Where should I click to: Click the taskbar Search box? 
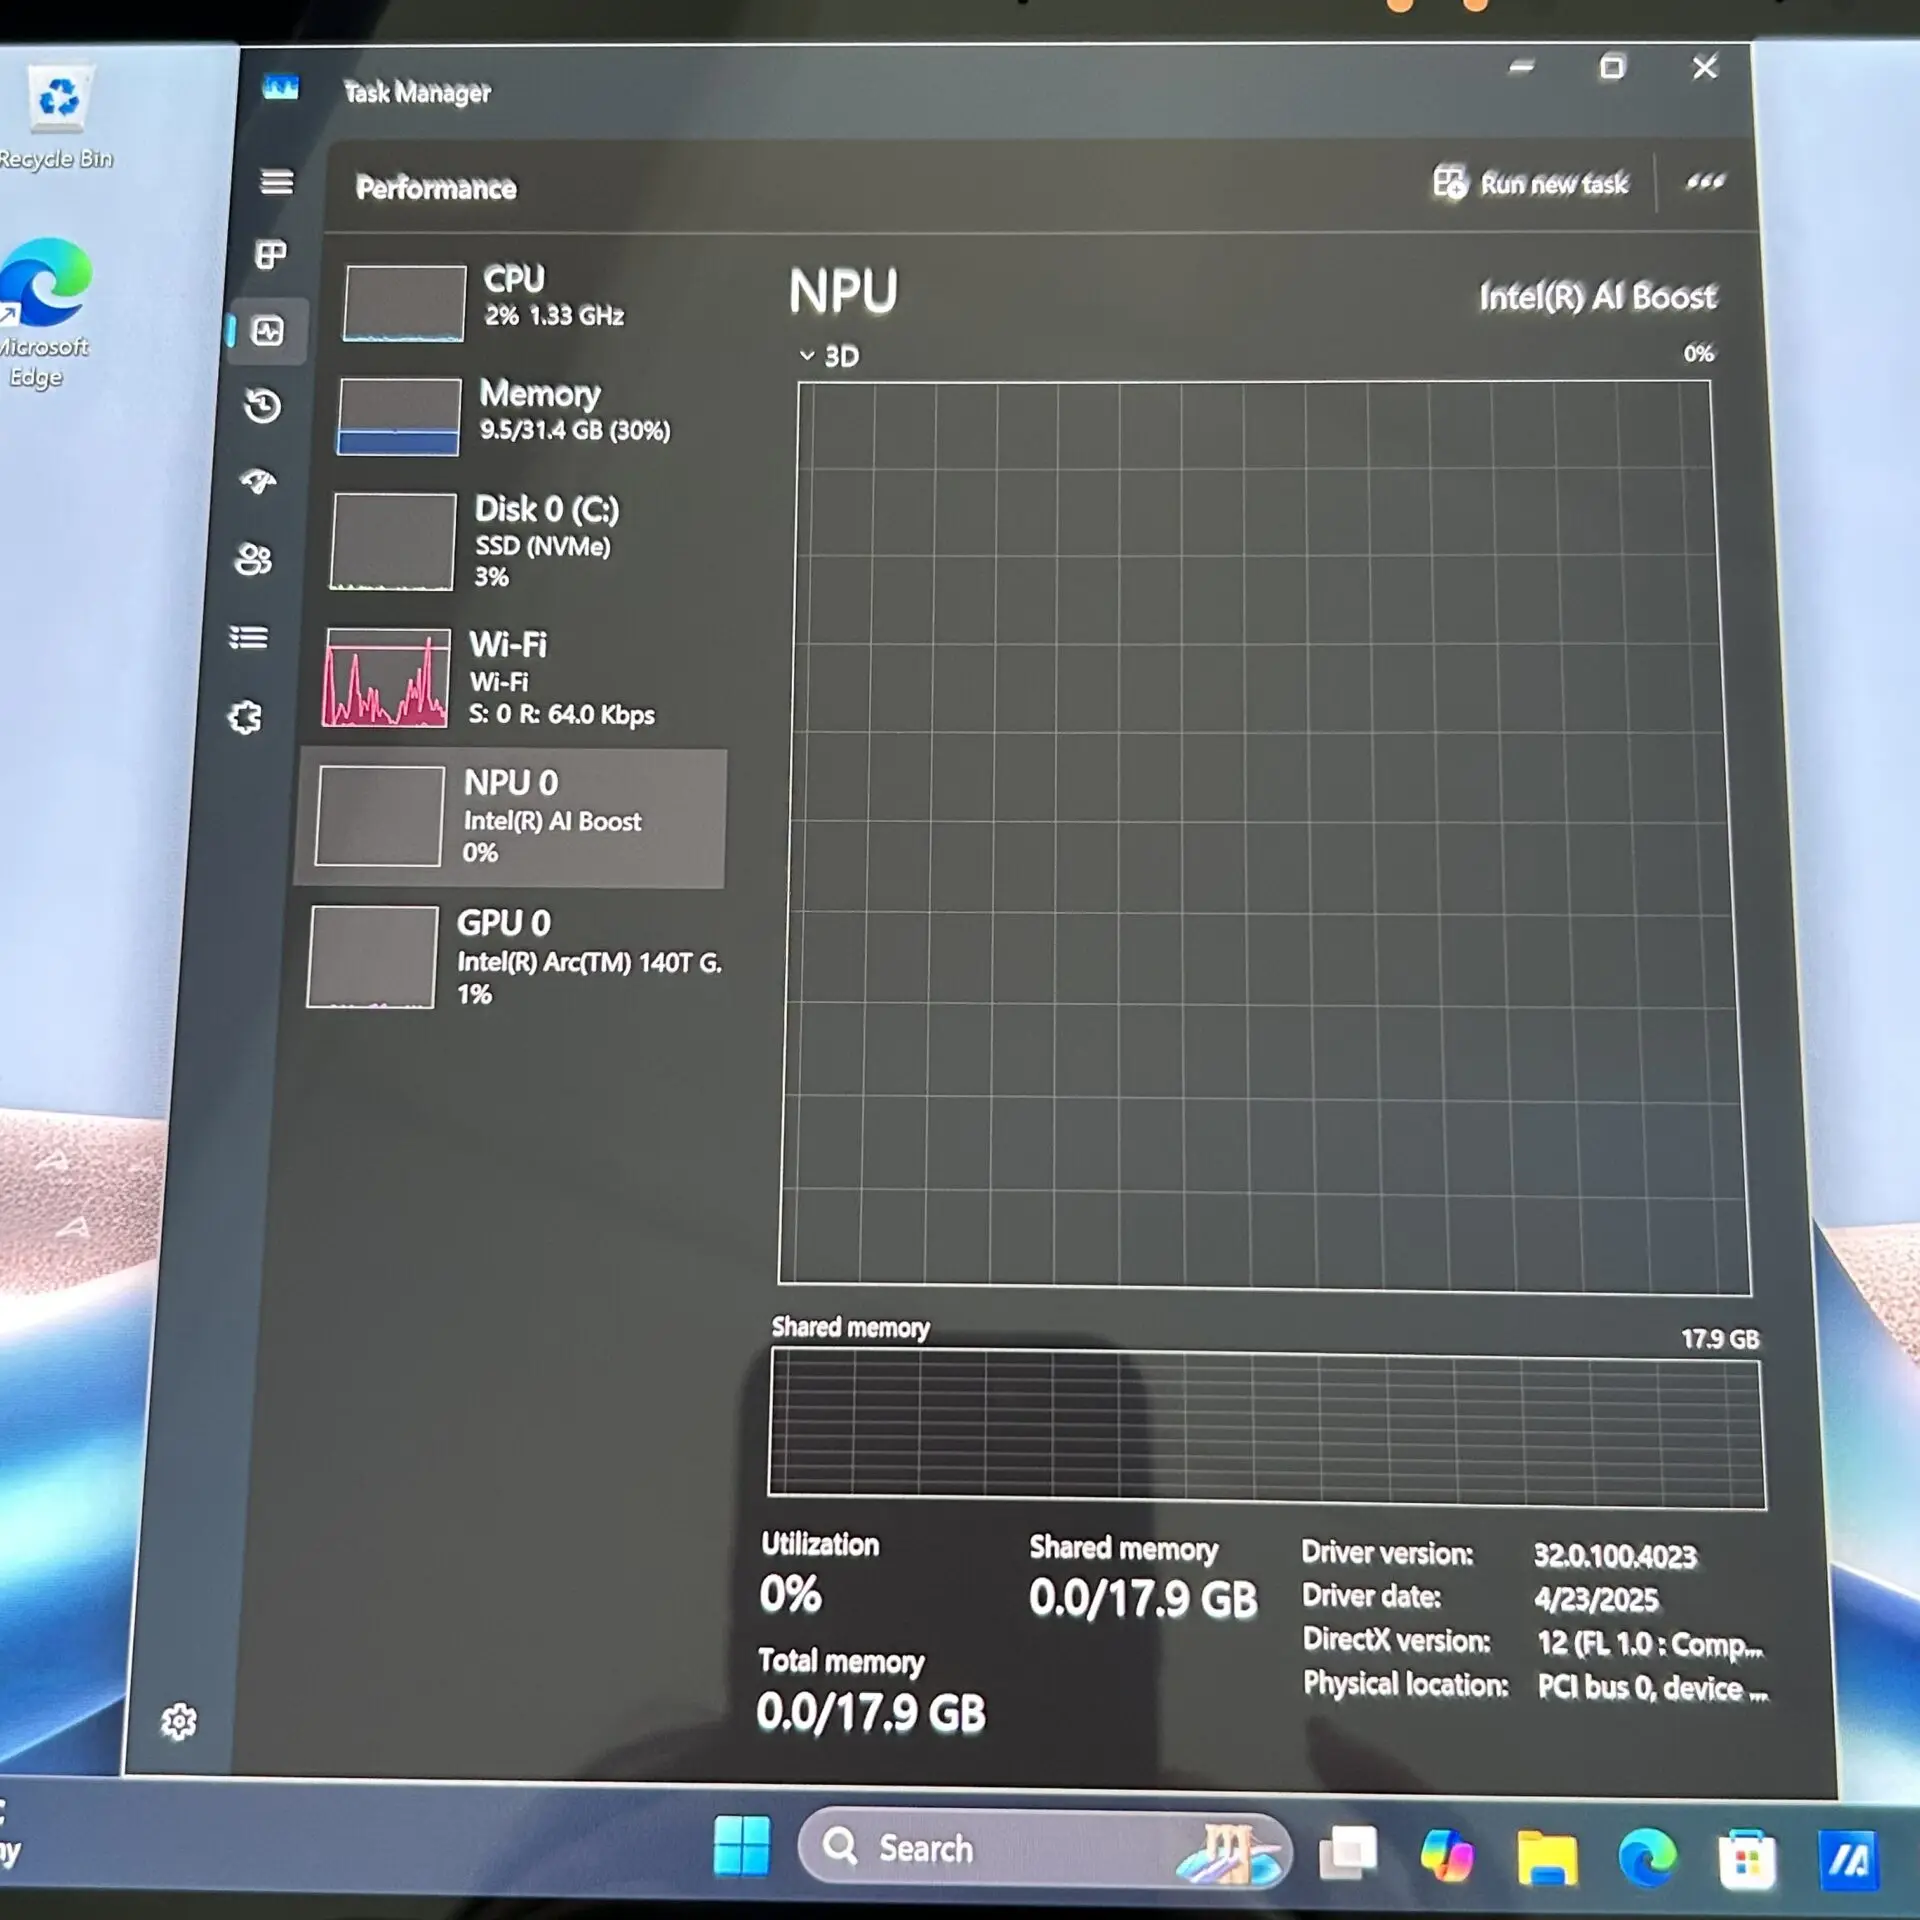point(1045,1849)
